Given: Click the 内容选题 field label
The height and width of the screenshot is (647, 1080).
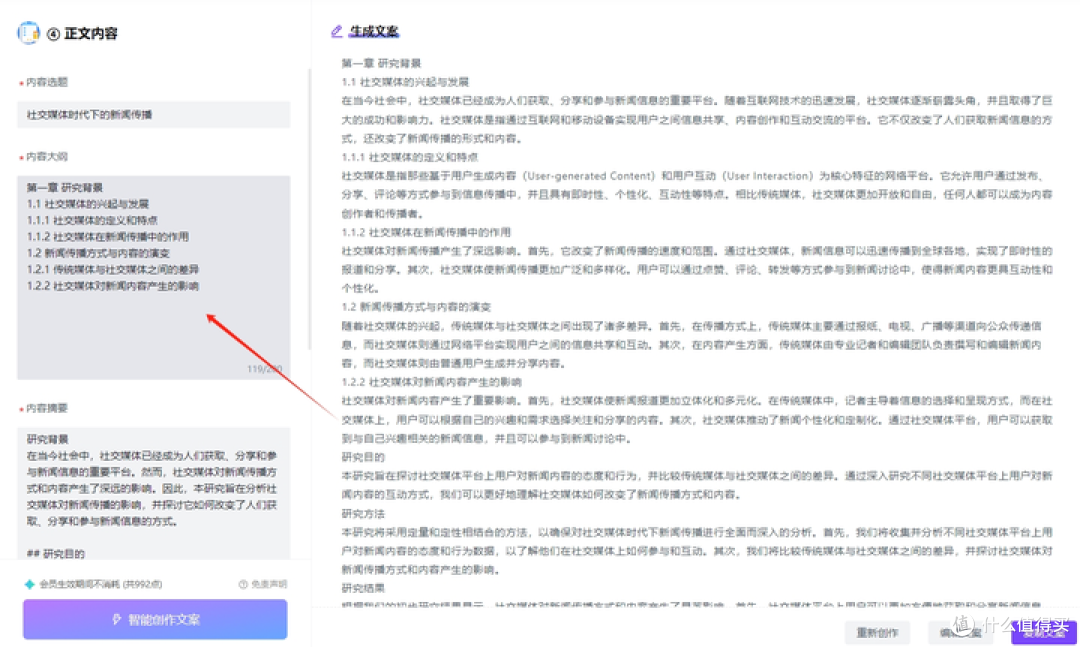Looking at the screenshot, I should [47, 82].
